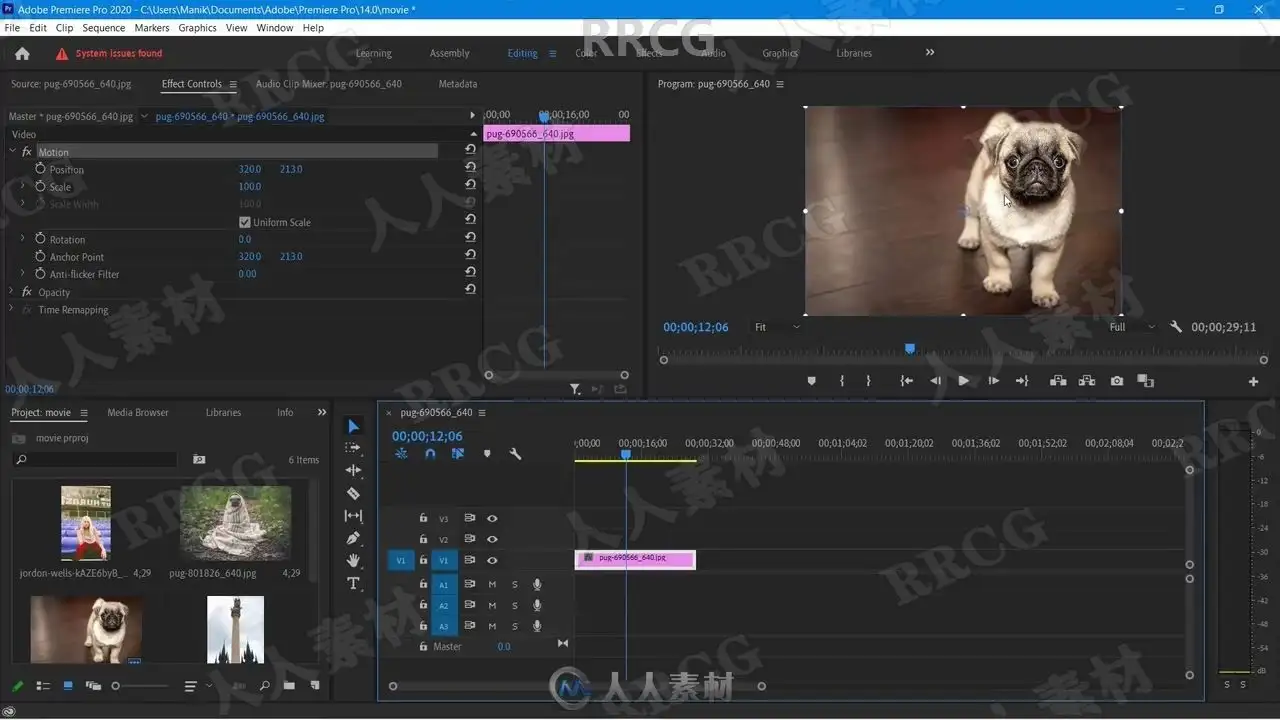
Task: Click the System issues found warning
Action: (118, 54)
